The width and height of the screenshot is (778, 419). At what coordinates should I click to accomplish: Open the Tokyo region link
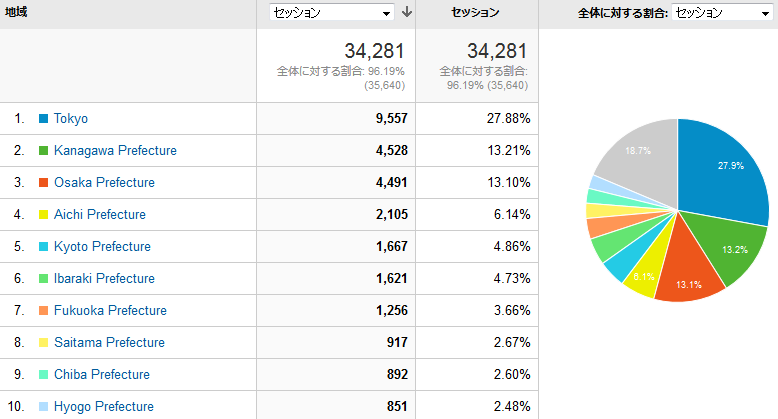[x=71, y=119]
